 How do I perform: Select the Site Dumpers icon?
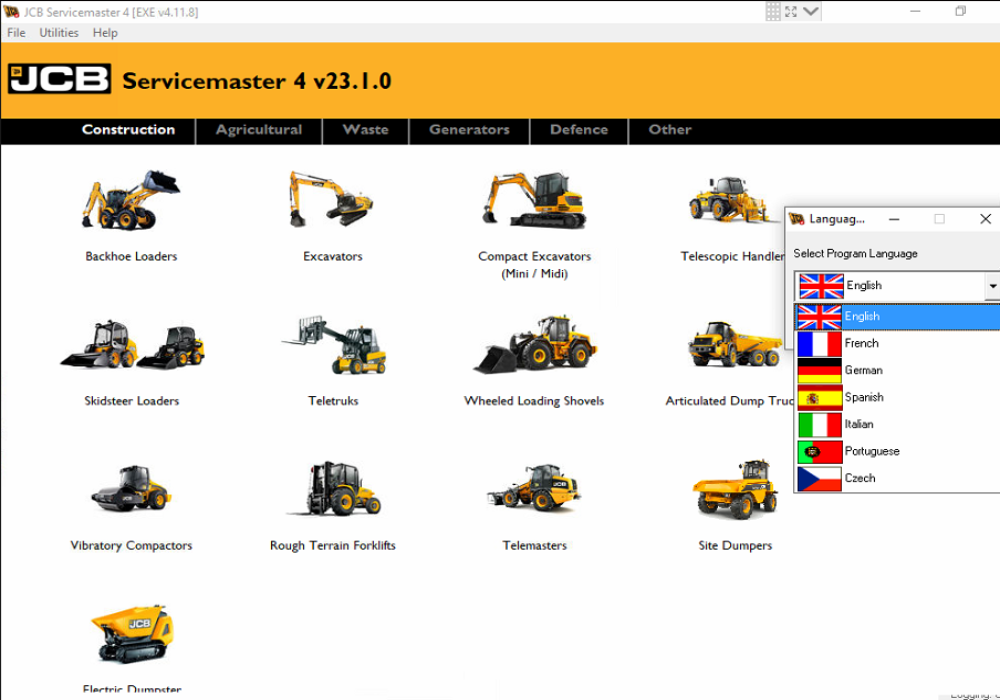(x=735, y=489)
